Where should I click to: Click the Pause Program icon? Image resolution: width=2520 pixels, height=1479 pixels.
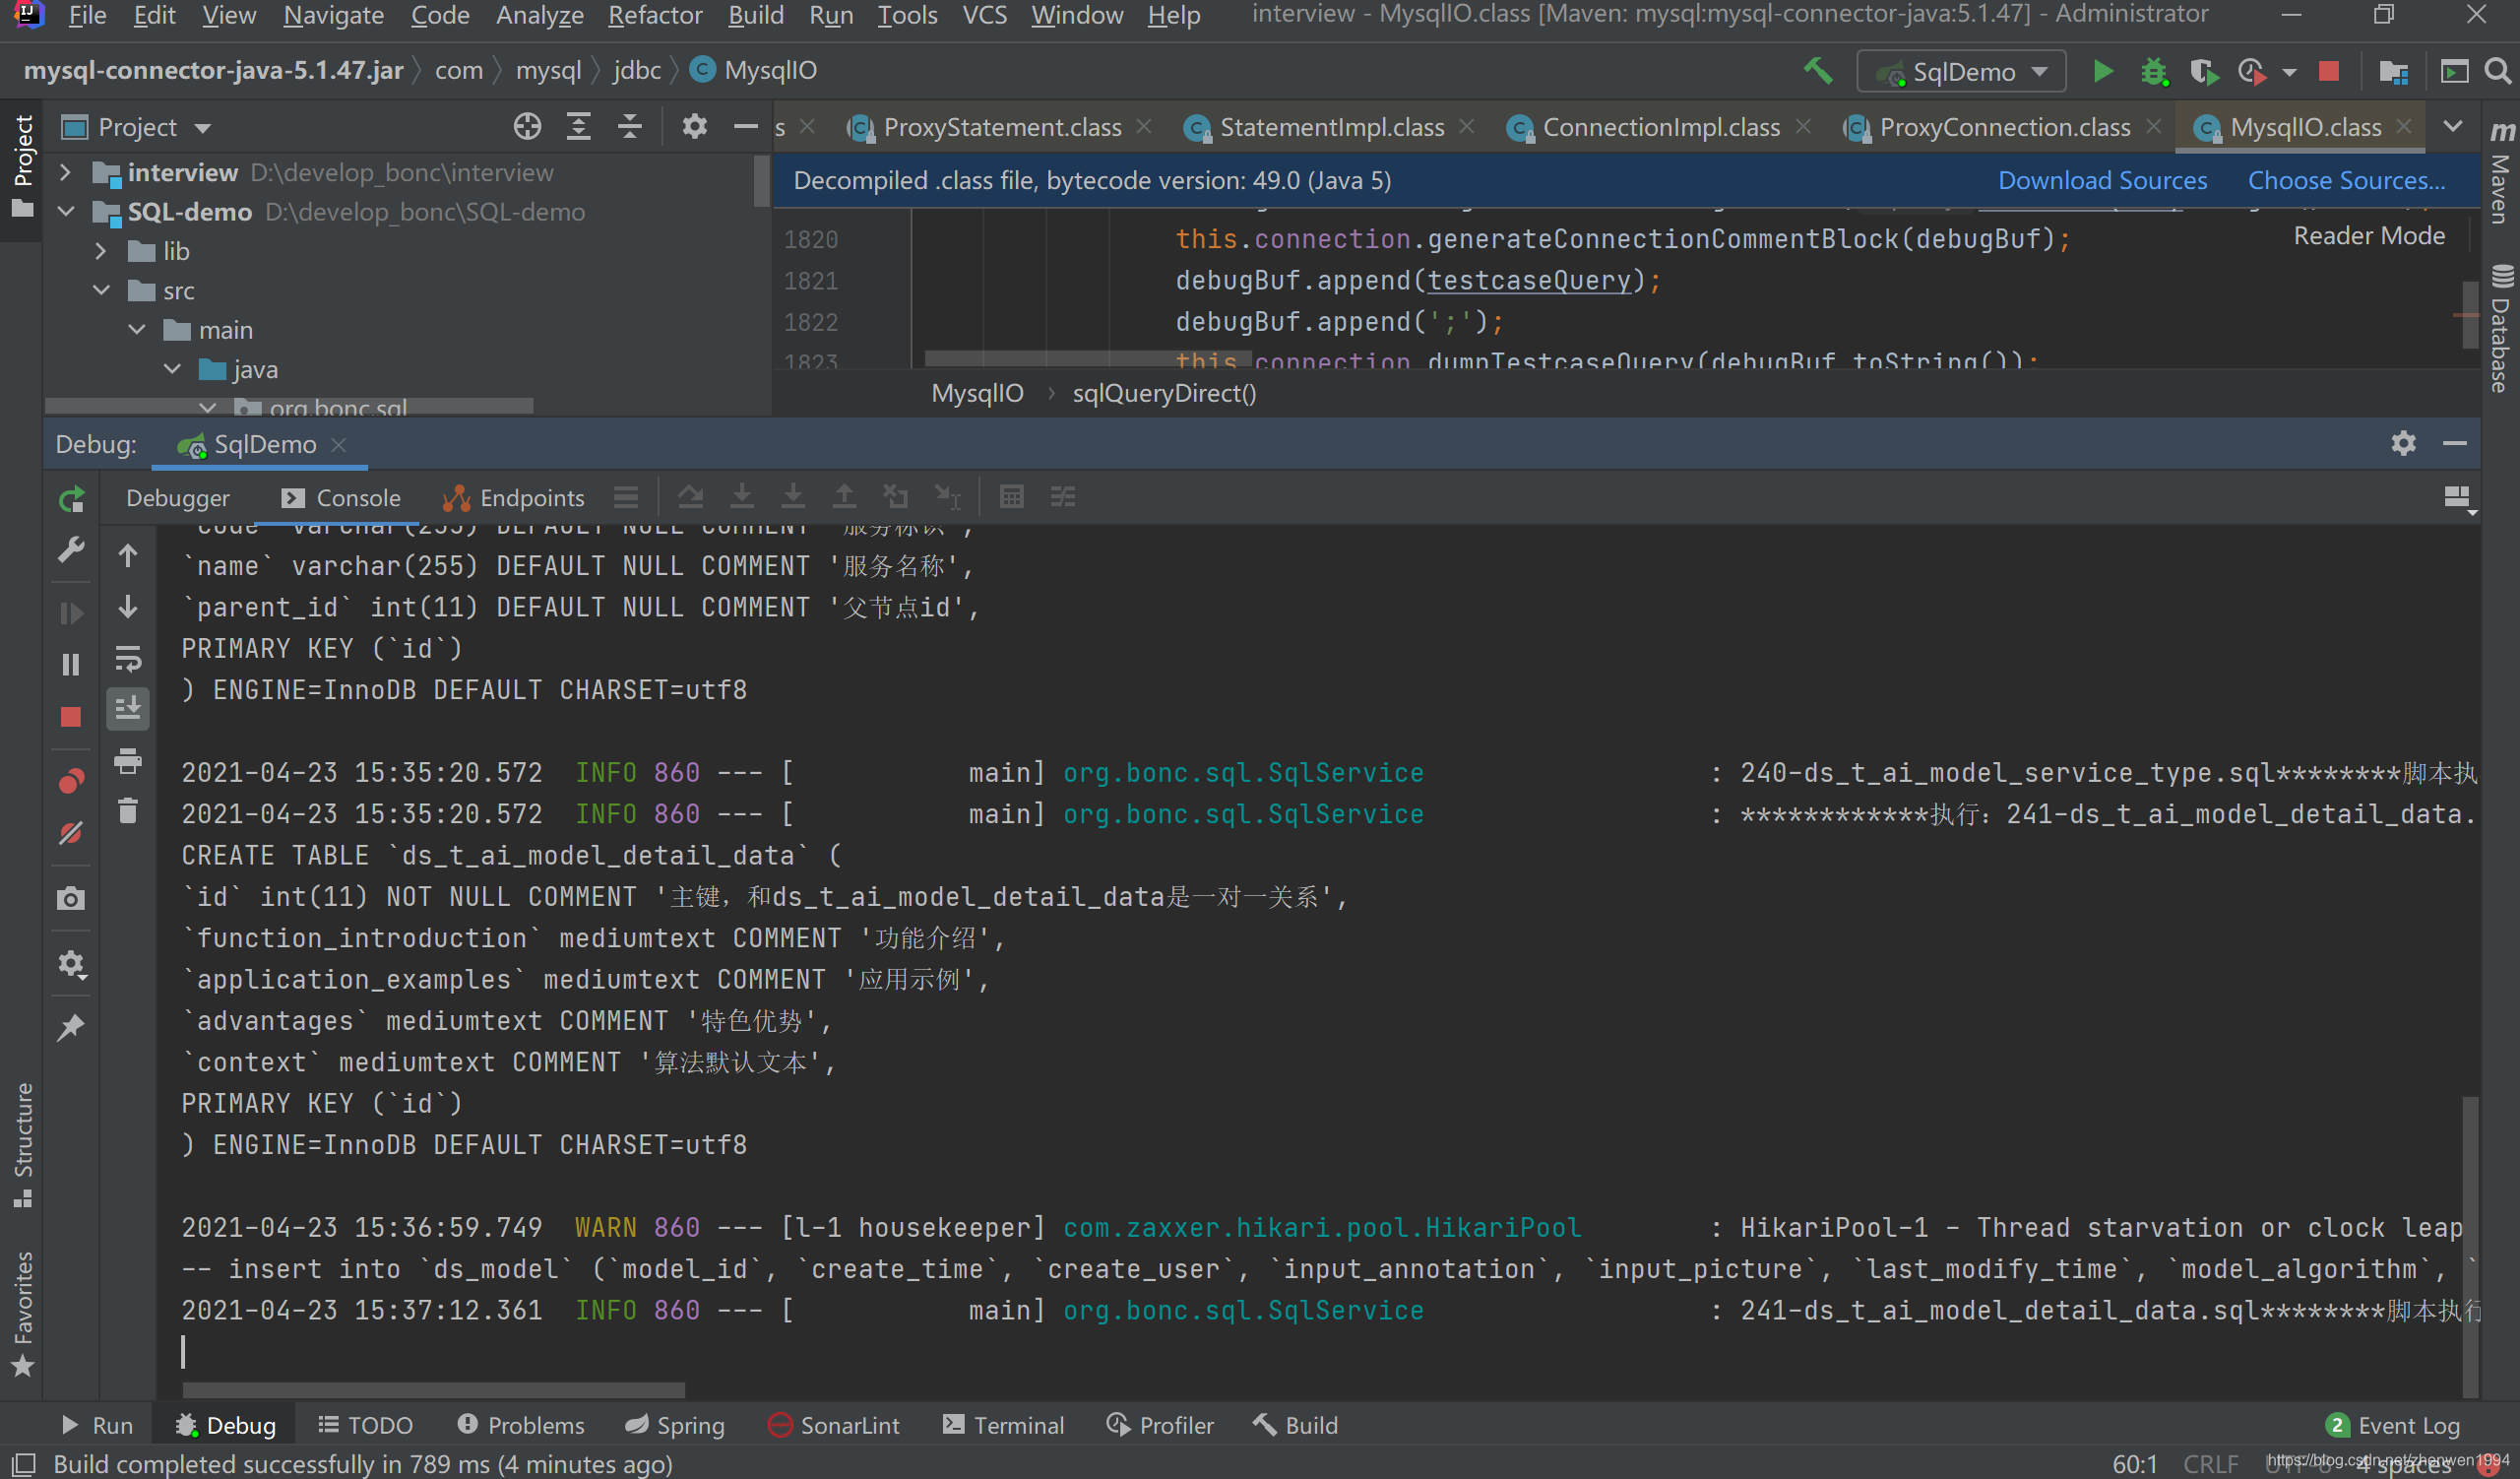tap(71, 664)
